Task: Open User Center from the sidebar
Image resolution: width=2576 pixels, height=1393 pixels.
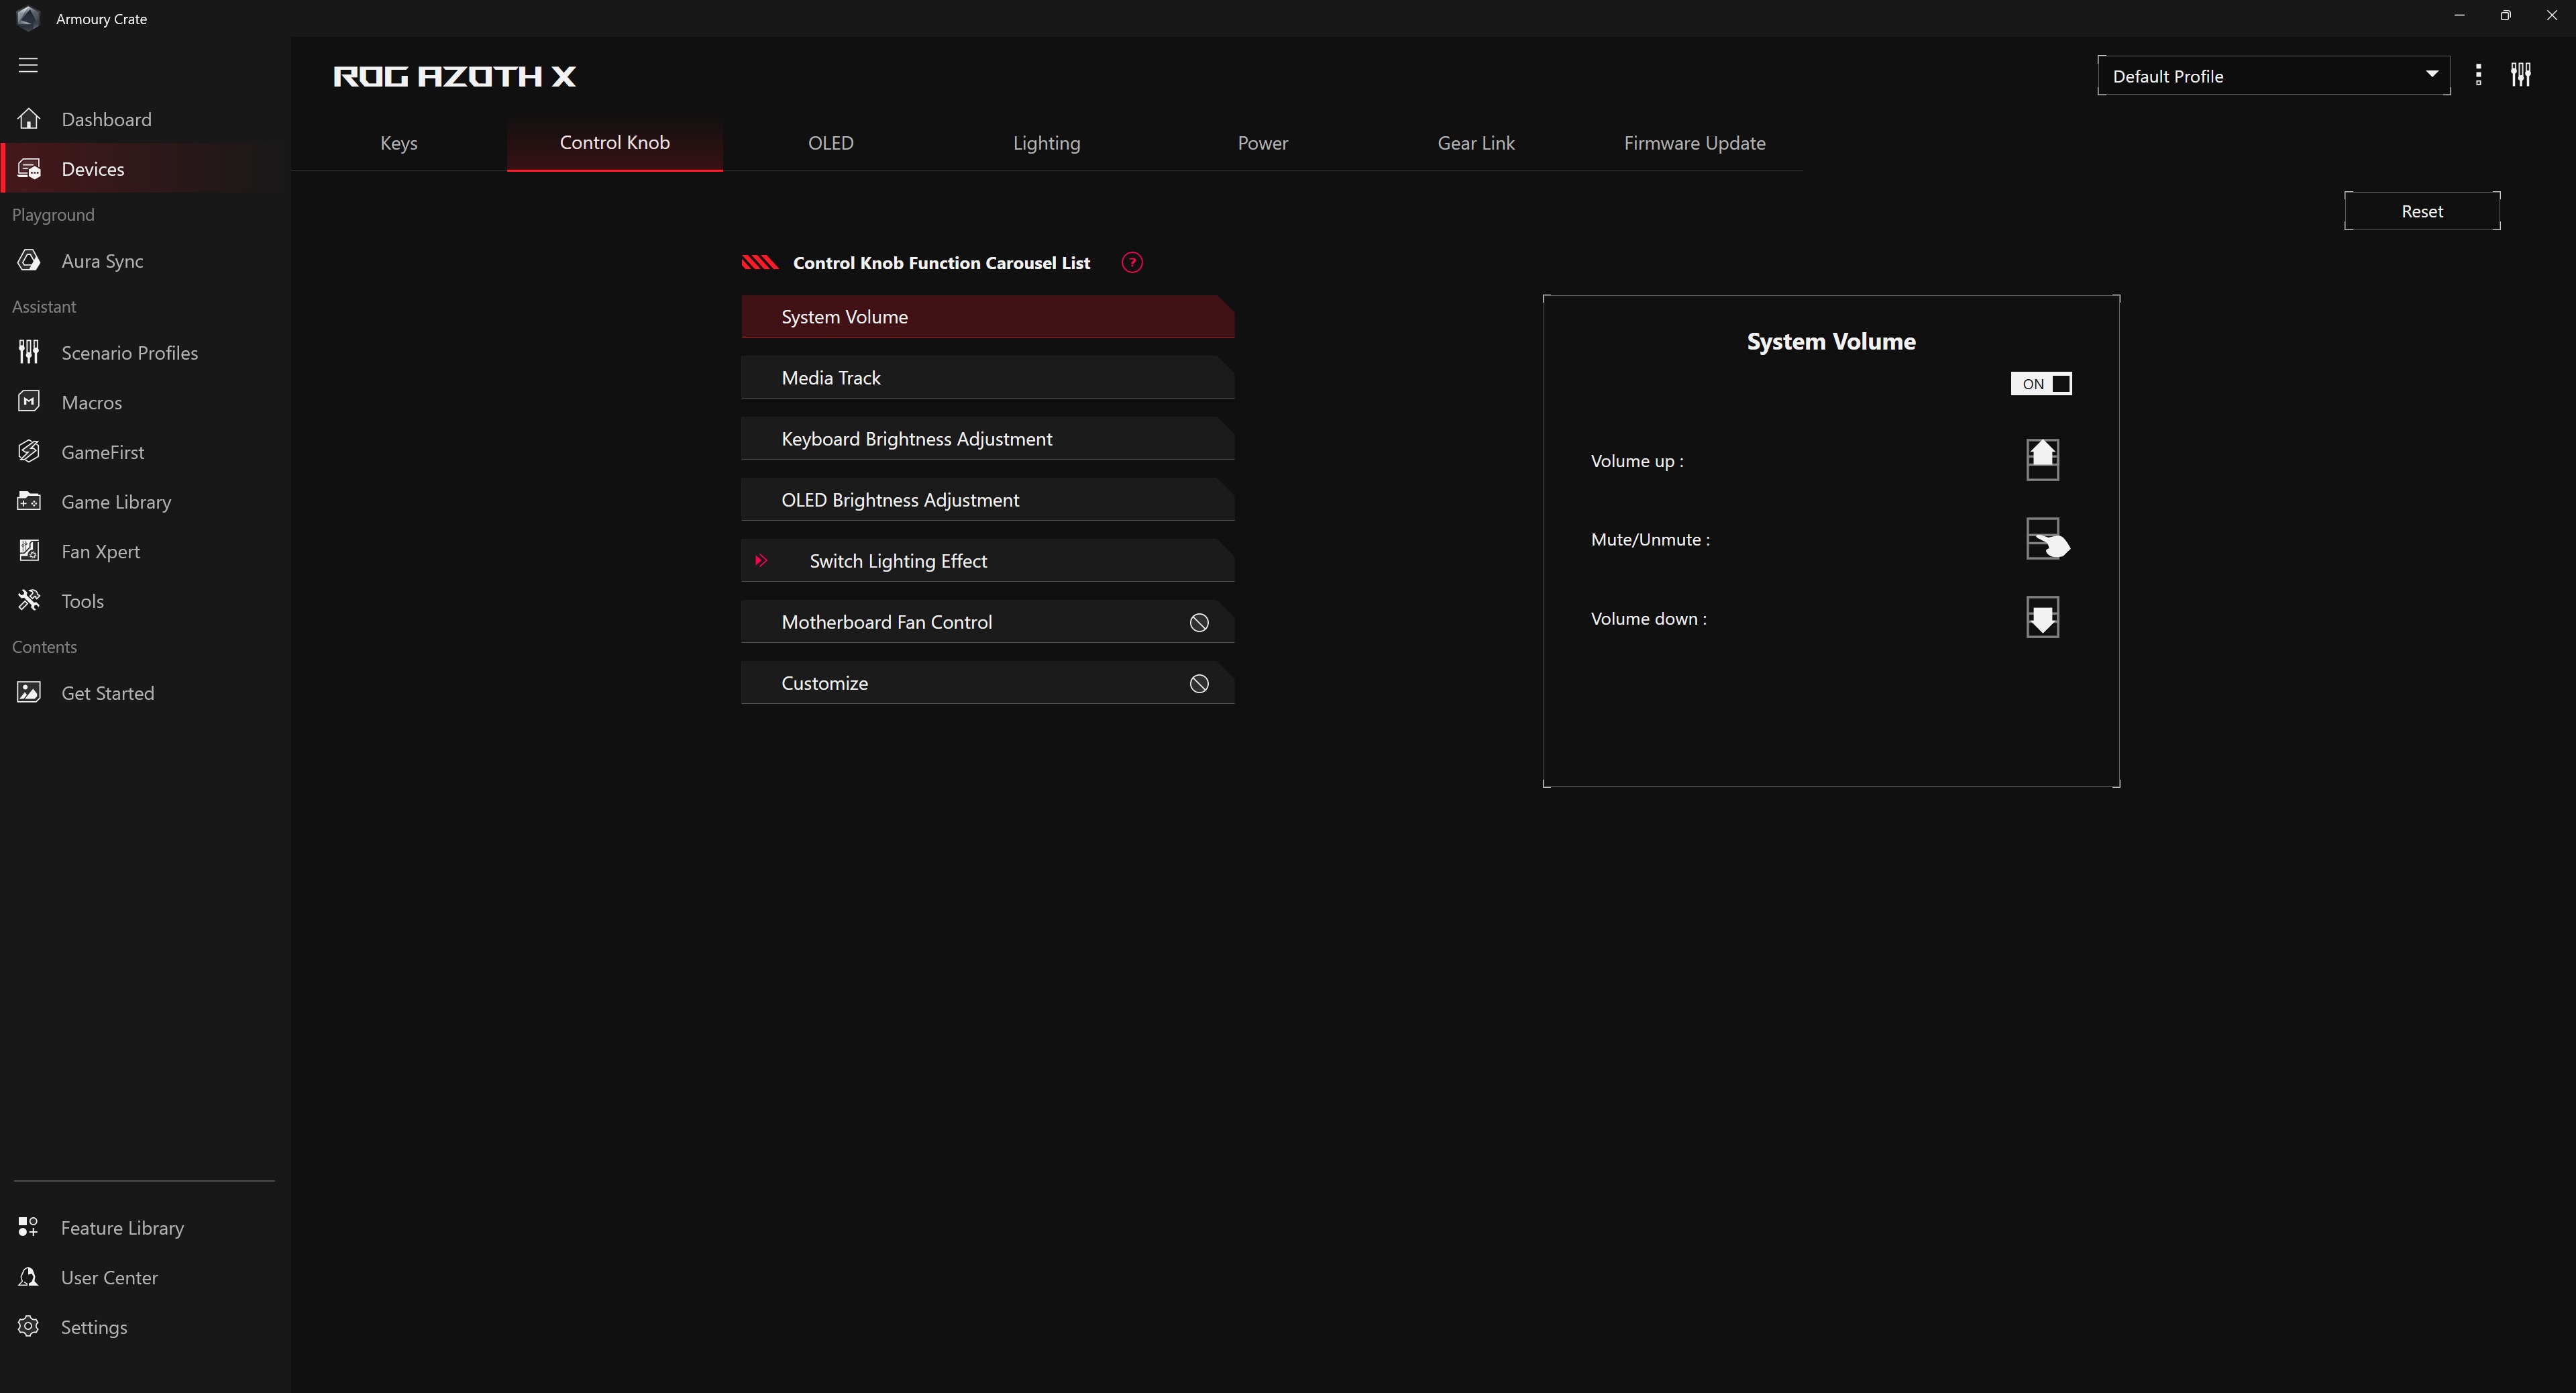Action: (x=145, y=1277)
